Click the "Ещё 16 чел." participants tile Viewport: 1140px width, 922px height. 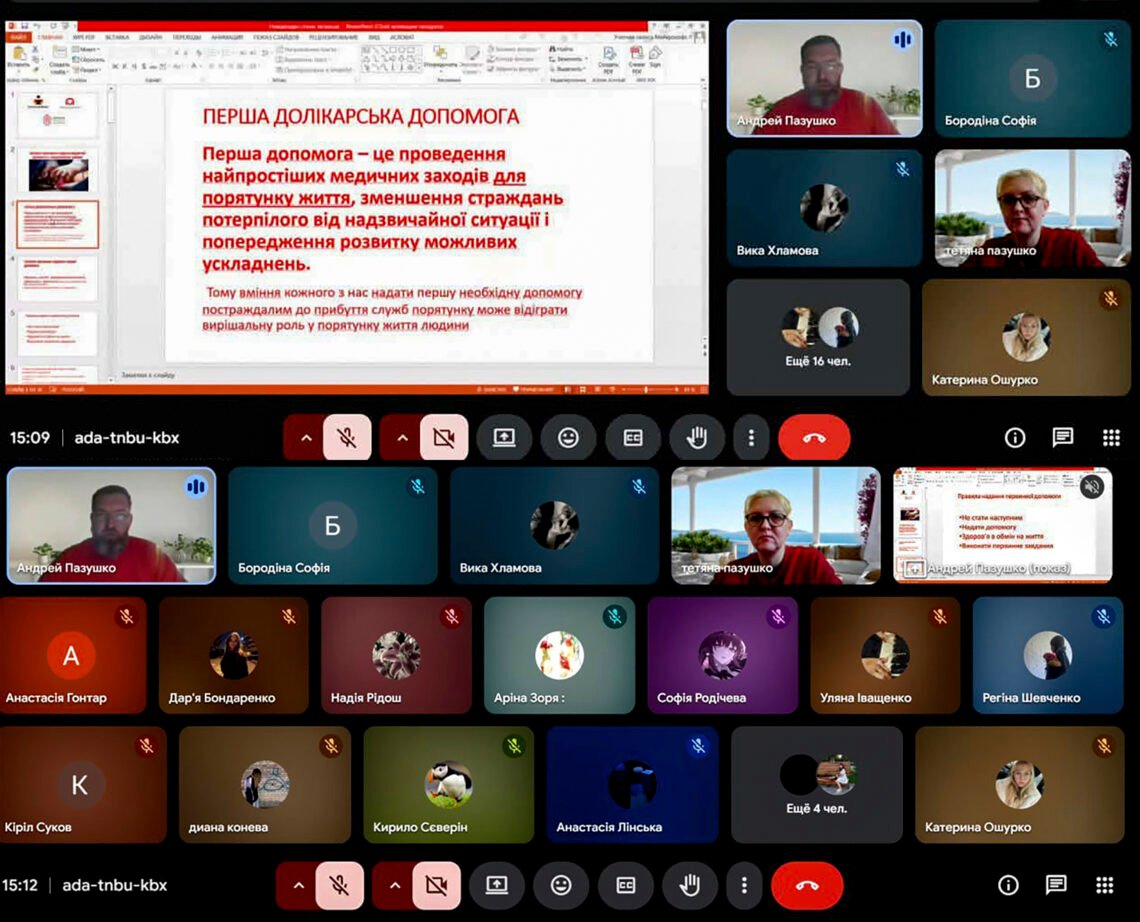pyautogui.click(x=818, y=337)
